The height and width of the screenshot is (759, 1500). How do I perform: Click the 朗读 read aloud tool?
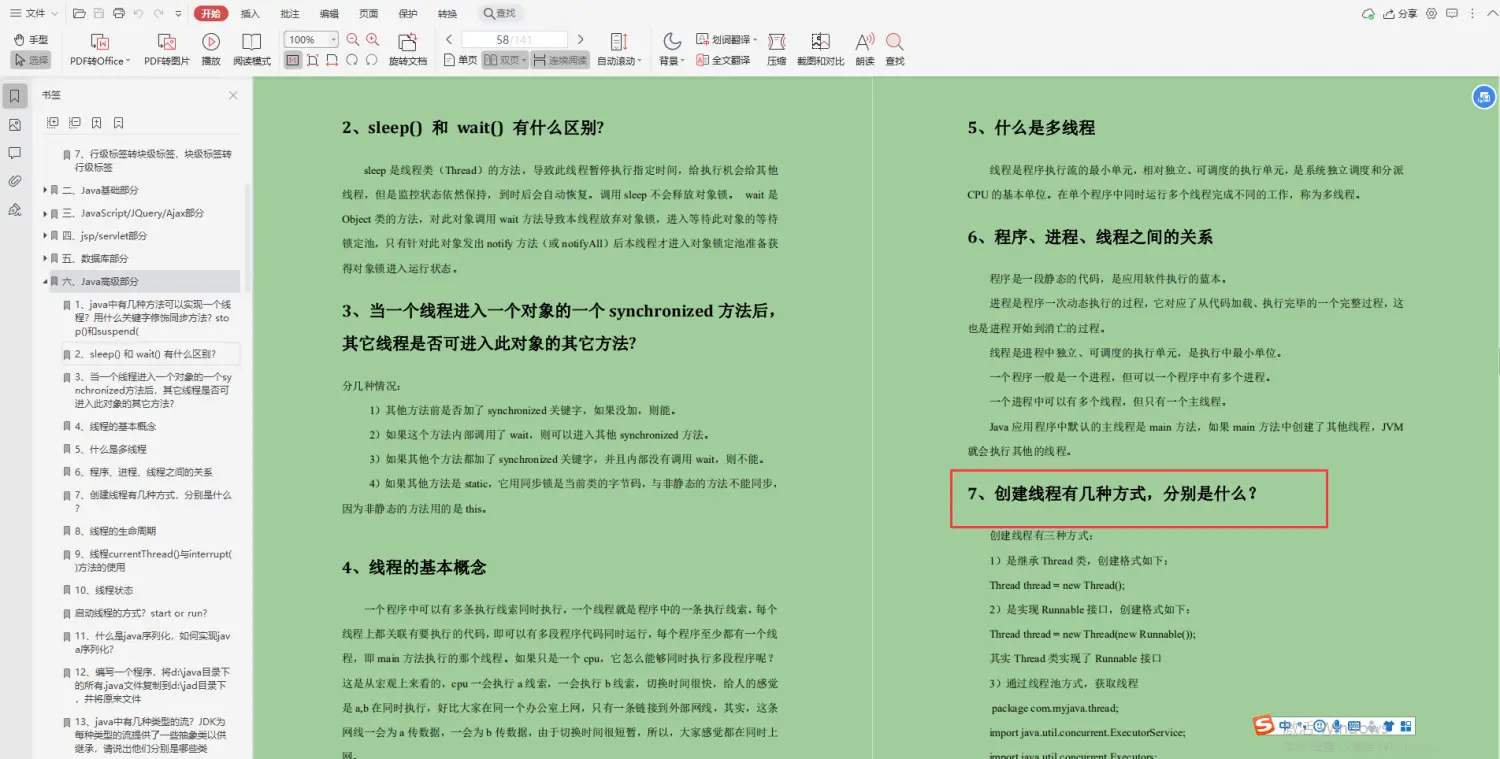click(865, 49)
